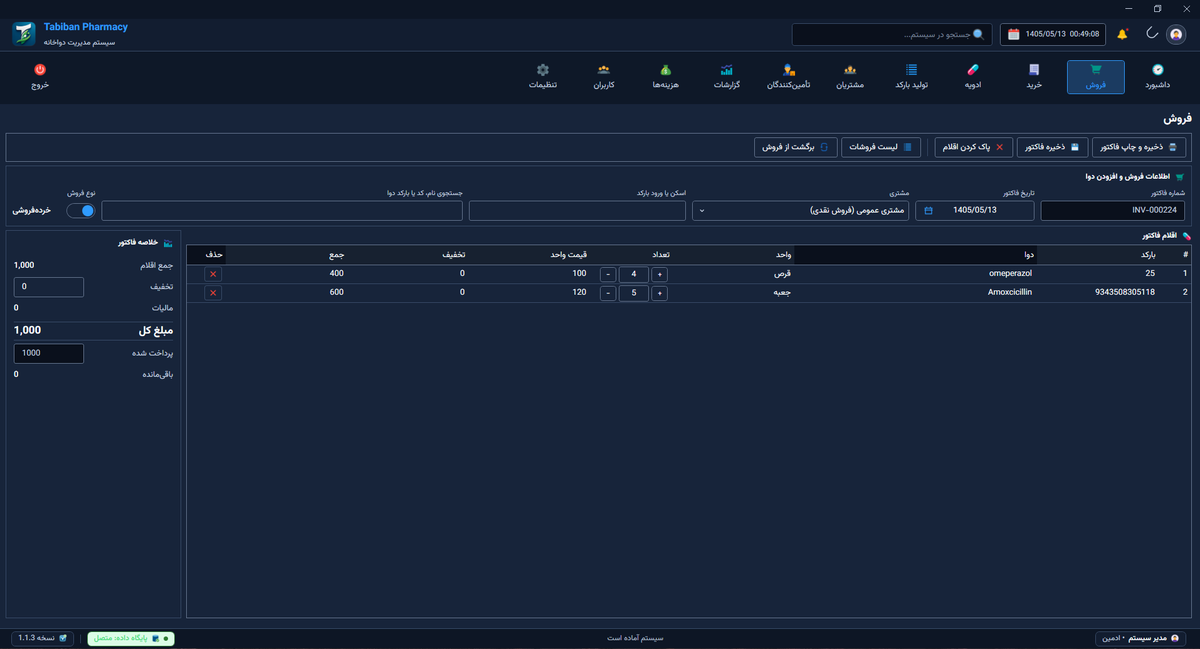Image resolution: width=1200 pixels, height=649 pixels.
Task: Click the sale information cart icon
Action: coord(1179,177)
